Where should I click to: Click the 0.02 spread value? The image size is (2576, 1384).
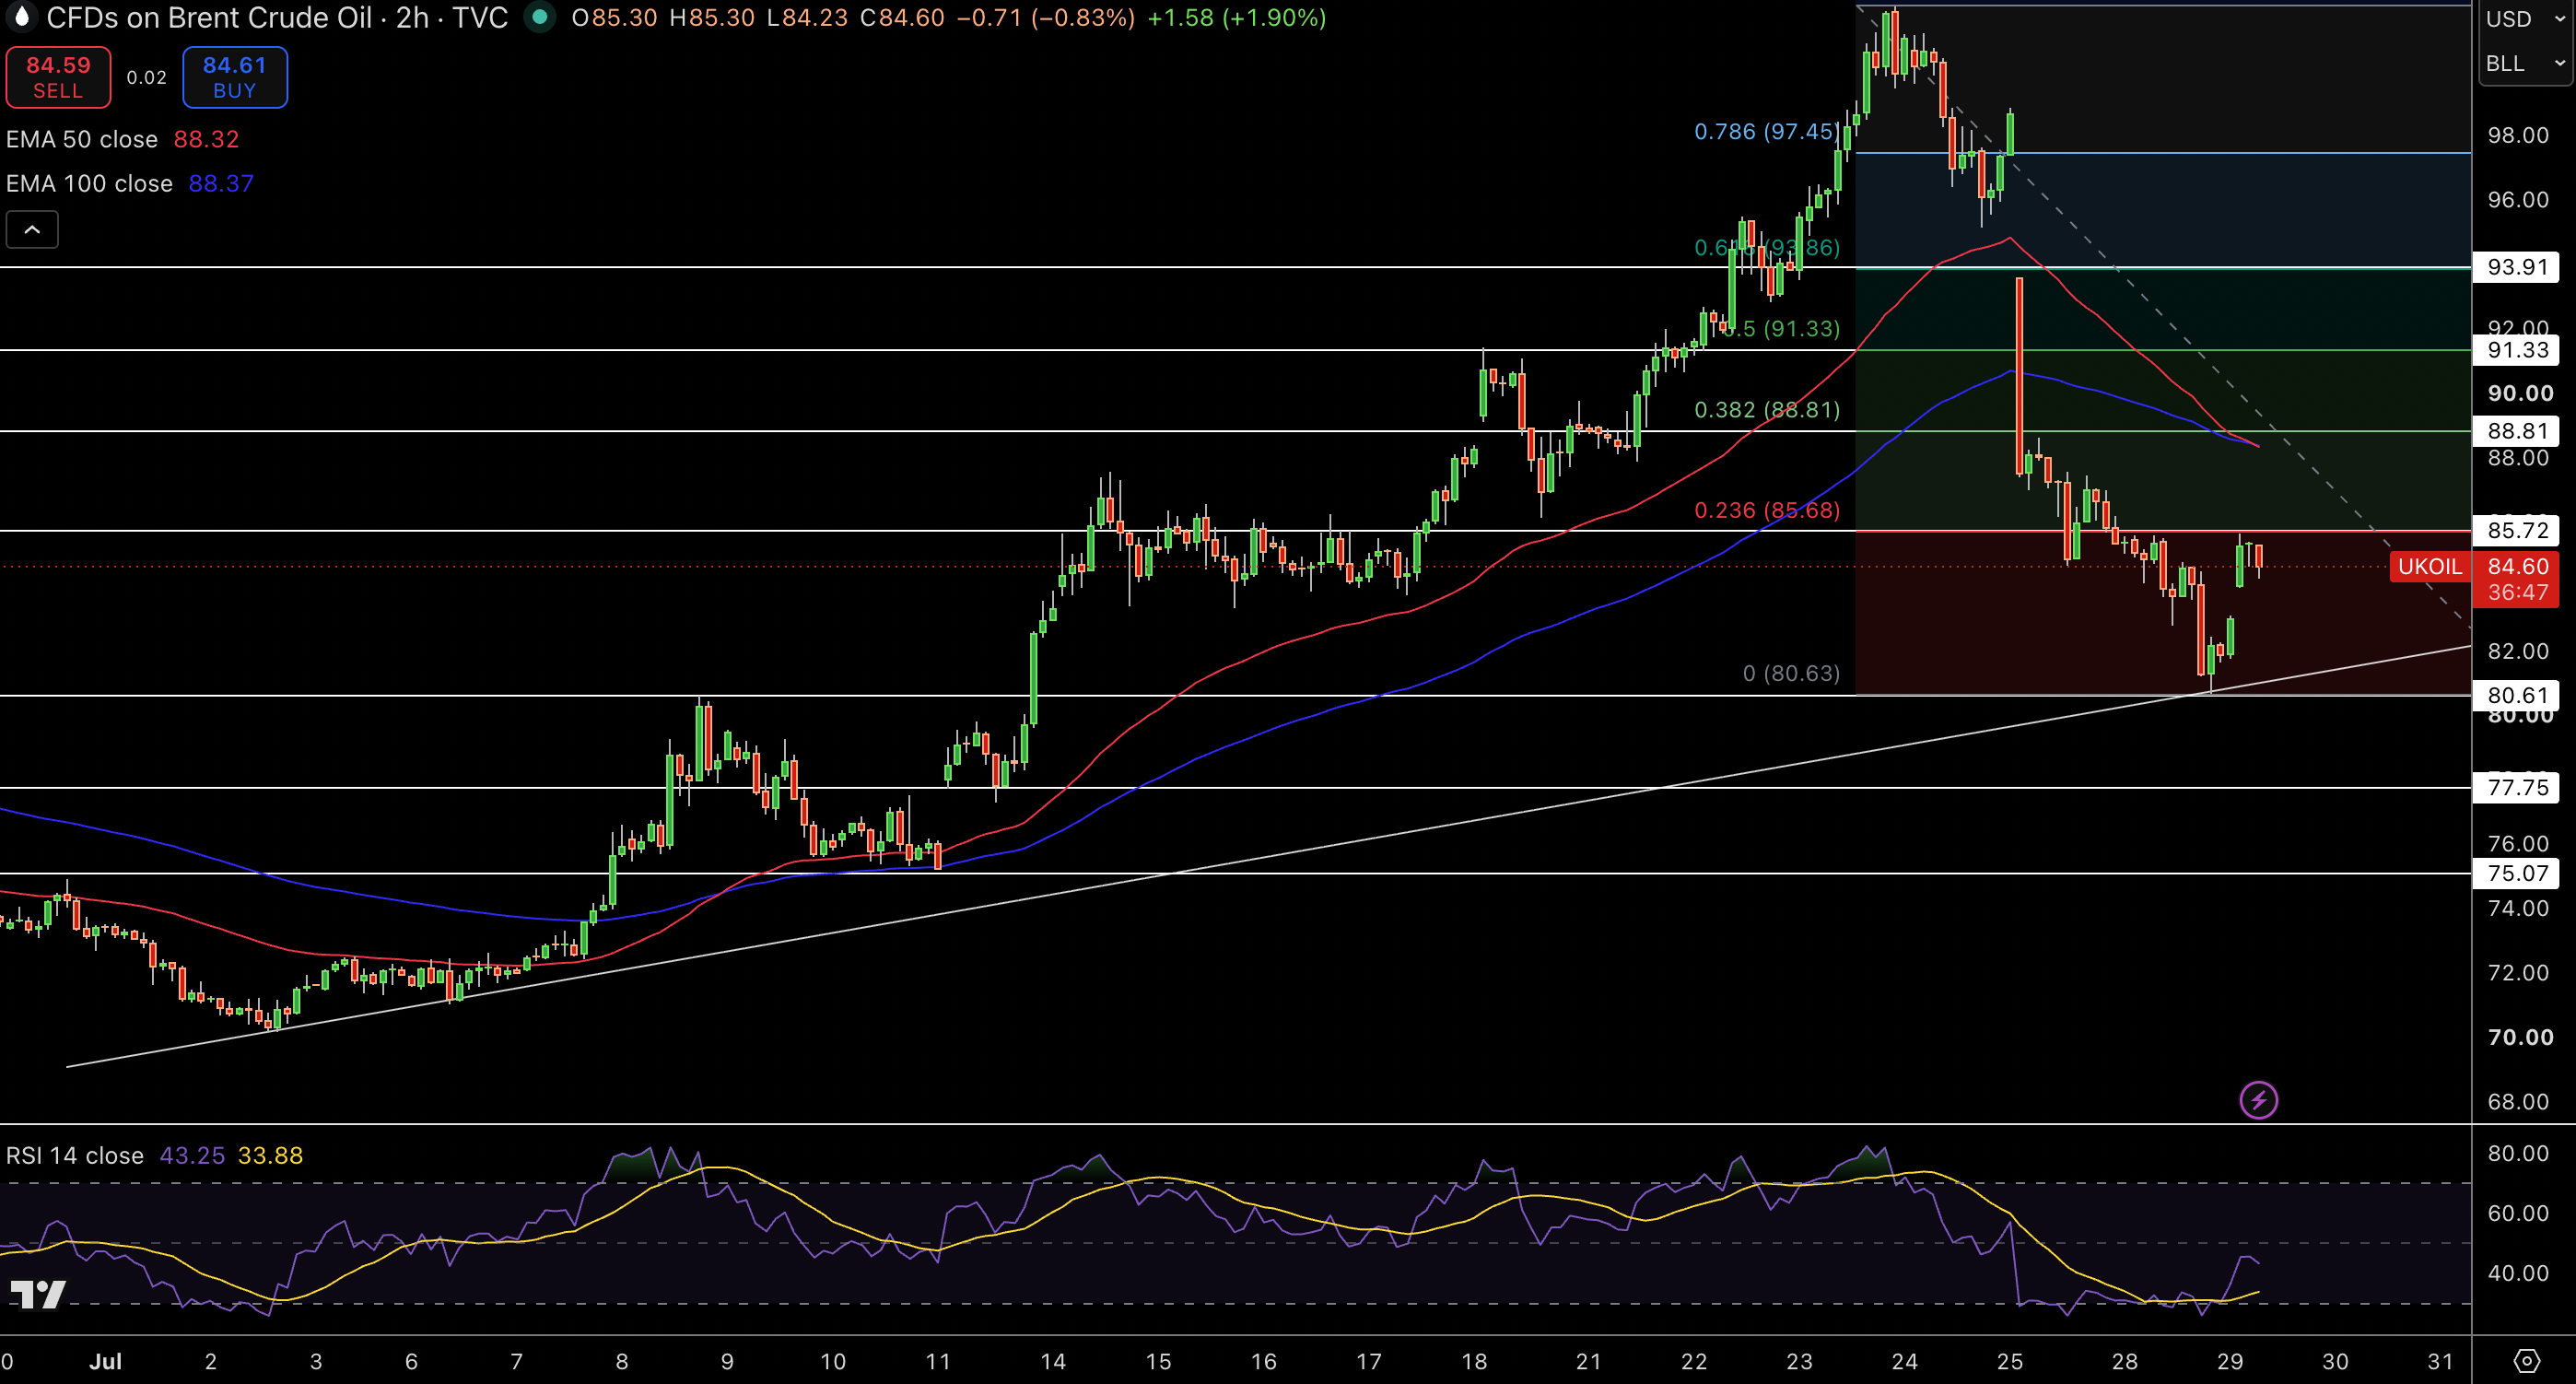146,77
